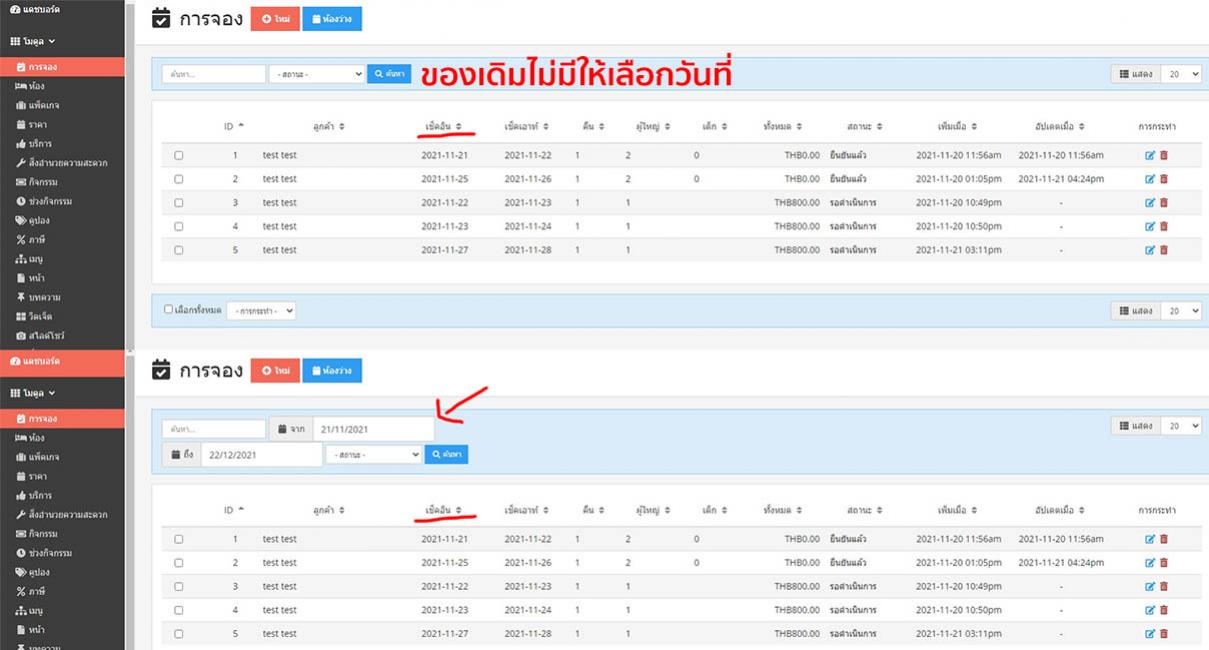Click red ใหม่ button in lower header

(275, 371)
